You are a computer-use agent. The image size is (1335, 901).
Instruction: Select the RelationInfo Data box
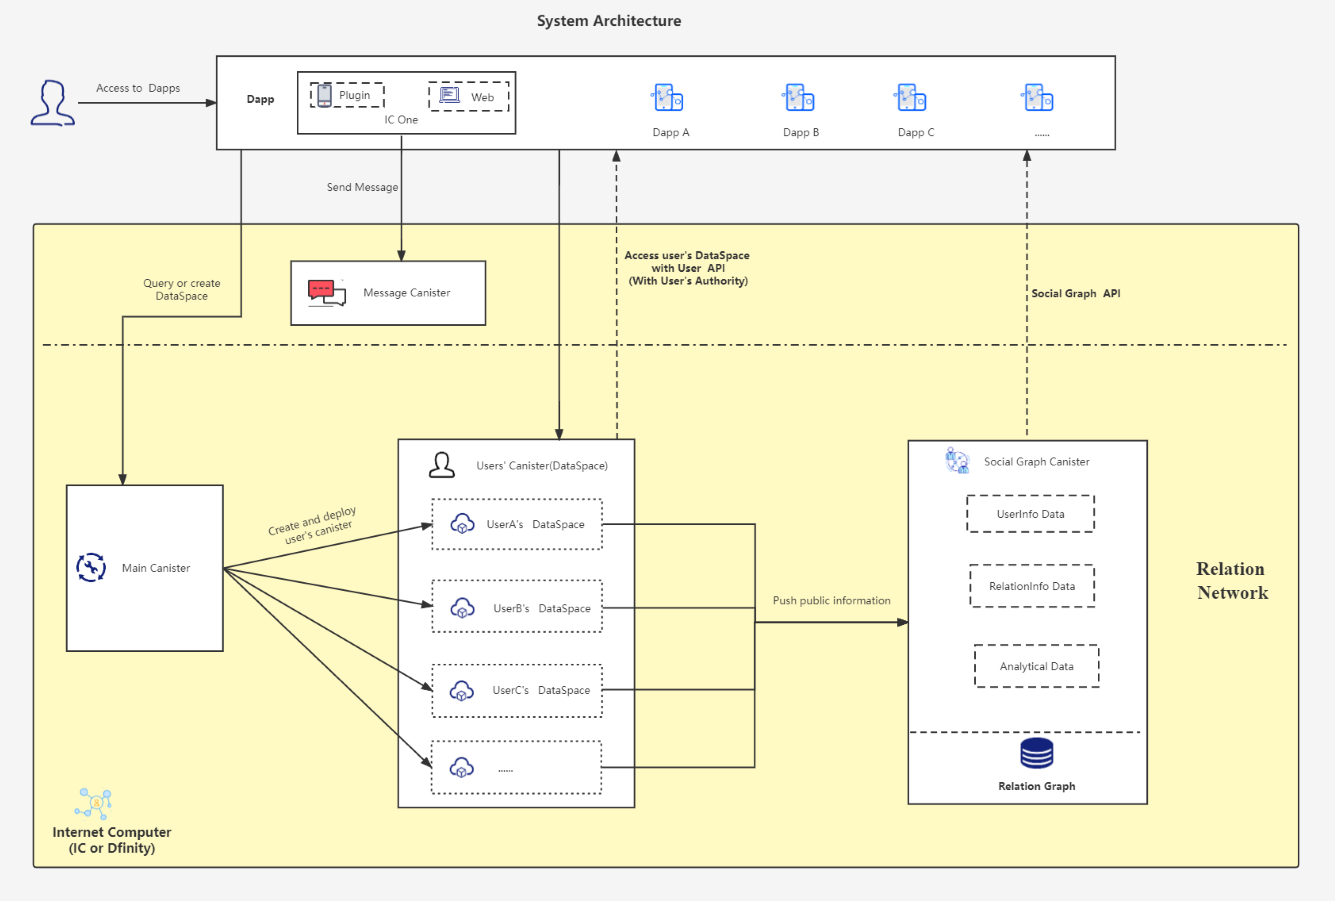[x=1032, y=586]
